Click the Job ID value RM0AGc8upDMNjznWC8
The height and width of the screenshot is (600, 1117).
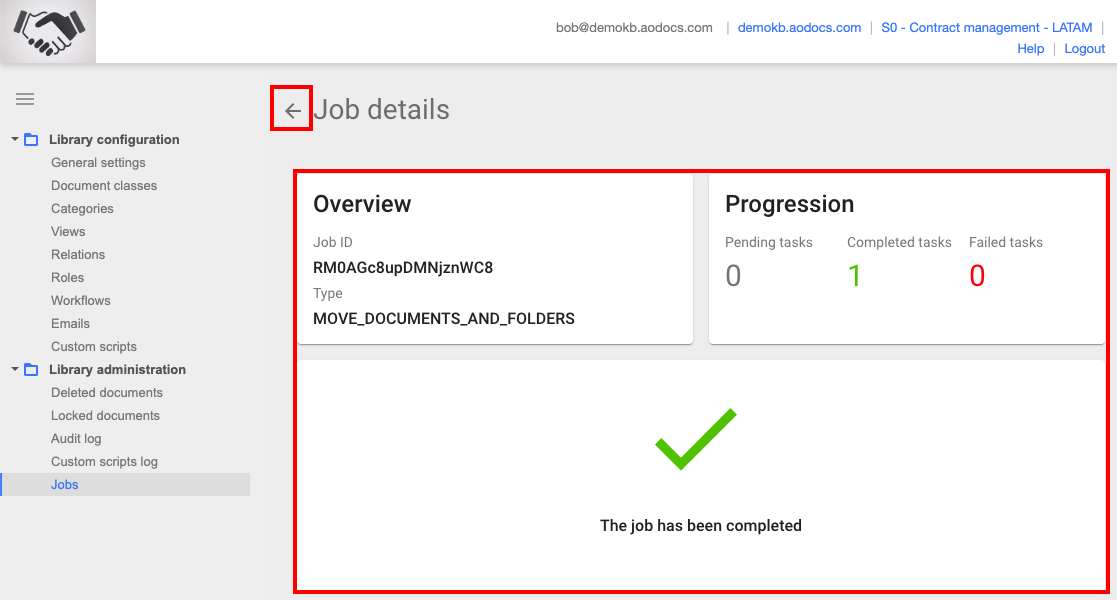(x=403, y=268)
